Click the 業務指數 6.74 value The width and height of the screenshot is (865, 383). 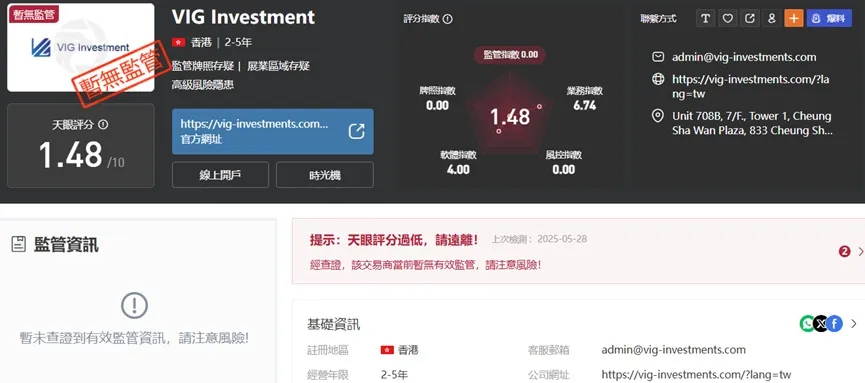point(585,105)
